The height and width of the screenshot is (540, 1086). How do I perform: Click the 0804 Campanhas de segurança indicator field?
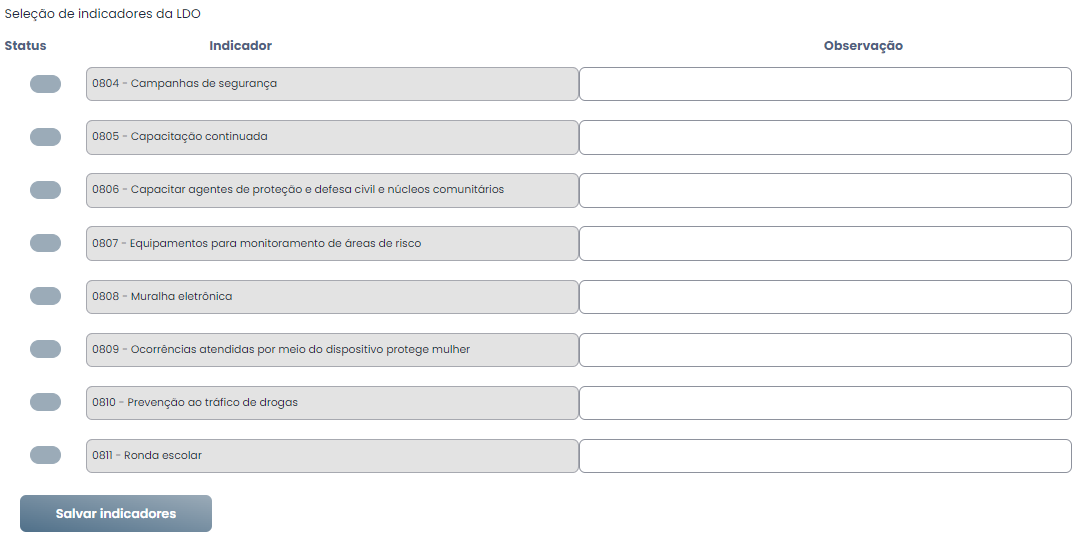click(332, 84)
